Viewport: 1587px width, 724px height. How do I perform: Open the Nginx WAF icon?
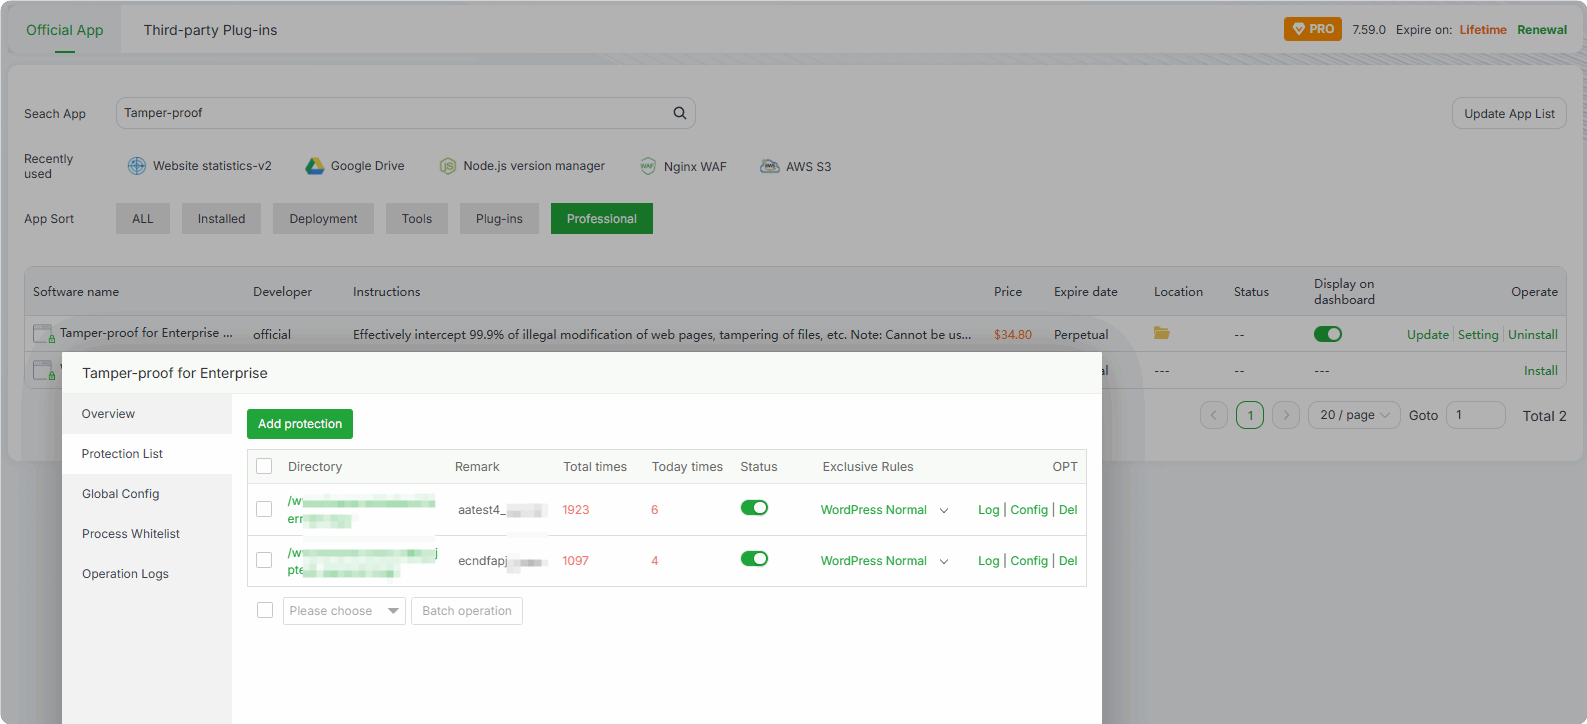pos(648,166)
